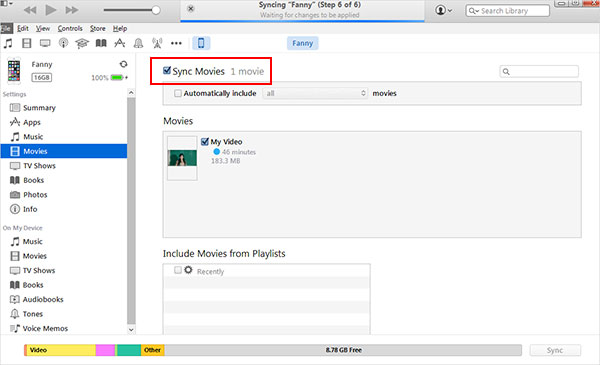Open the Search Library magnifier dropdown
Viewport: 600px width, 365px height.
(474, 11)
